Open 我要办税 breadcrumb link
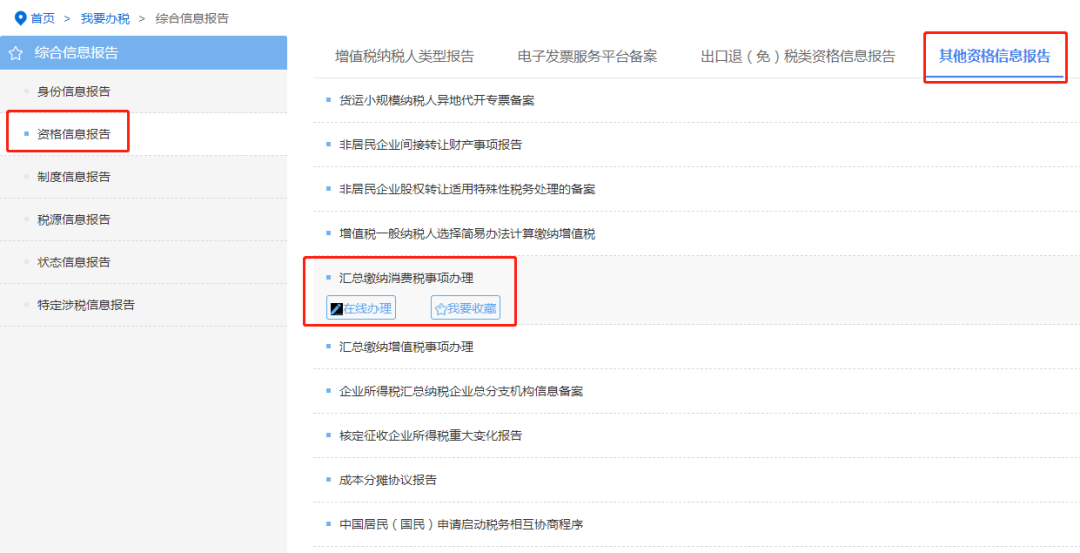The height and width of the screenshot is (553, 1080). point(105,19)
